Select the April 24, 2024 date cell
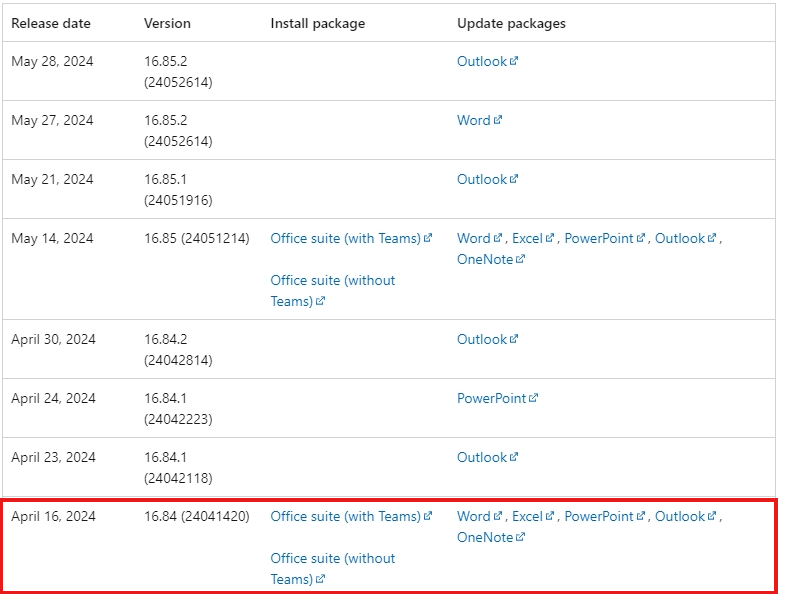Viewport: 785px width, 594px height. [x=53, y=399]
